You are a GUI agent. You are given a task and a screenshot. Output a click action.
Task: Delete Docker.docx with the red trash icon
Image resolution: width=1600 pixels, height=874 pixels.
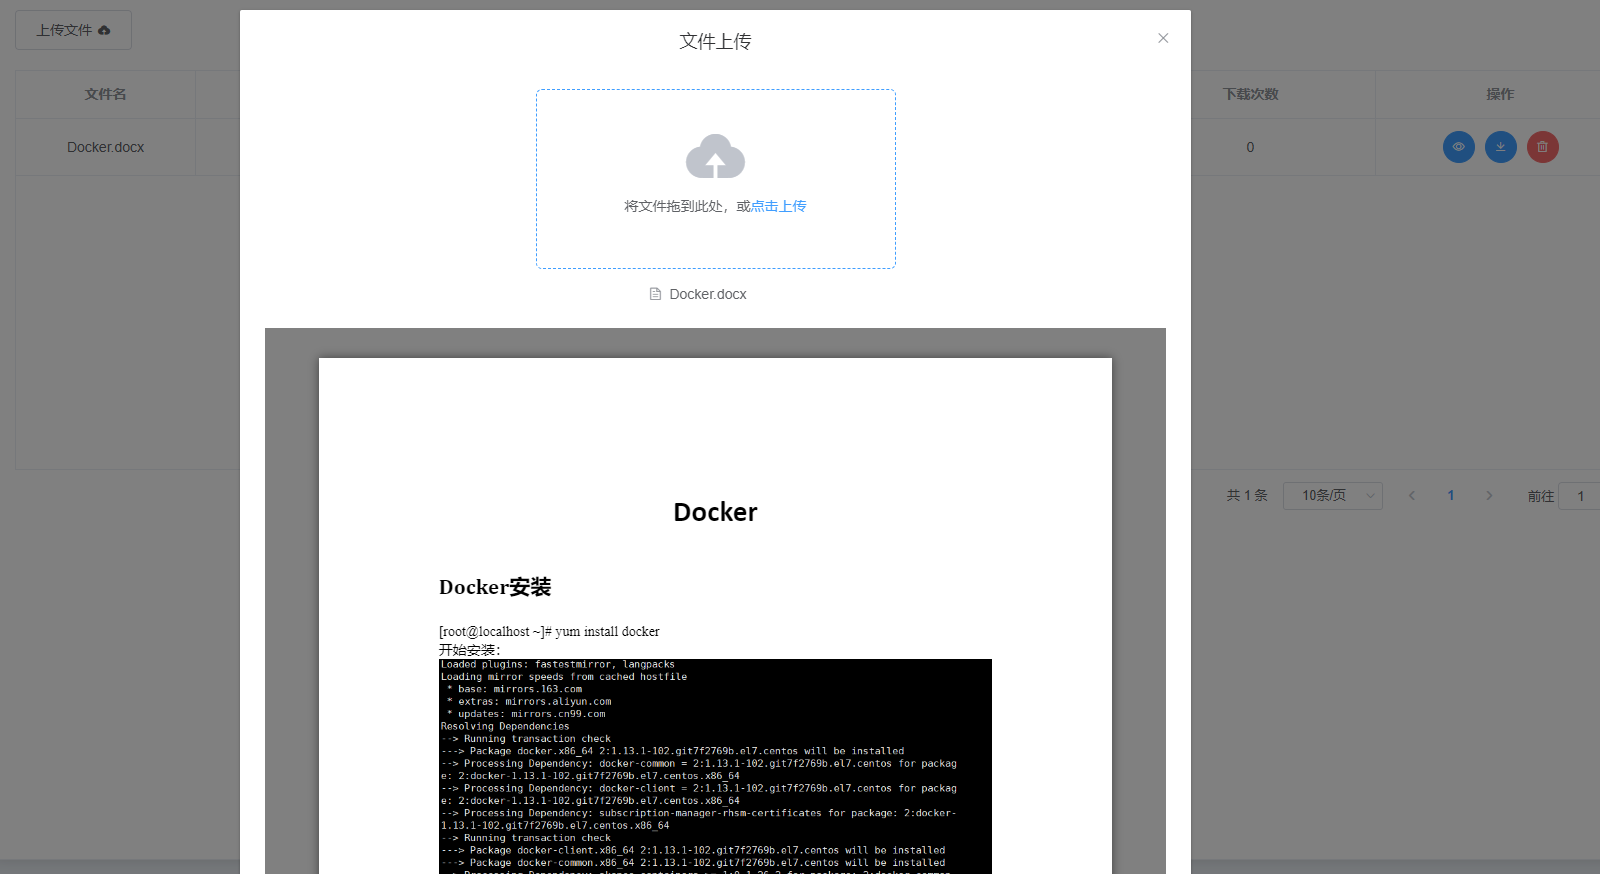[1543, 147]
